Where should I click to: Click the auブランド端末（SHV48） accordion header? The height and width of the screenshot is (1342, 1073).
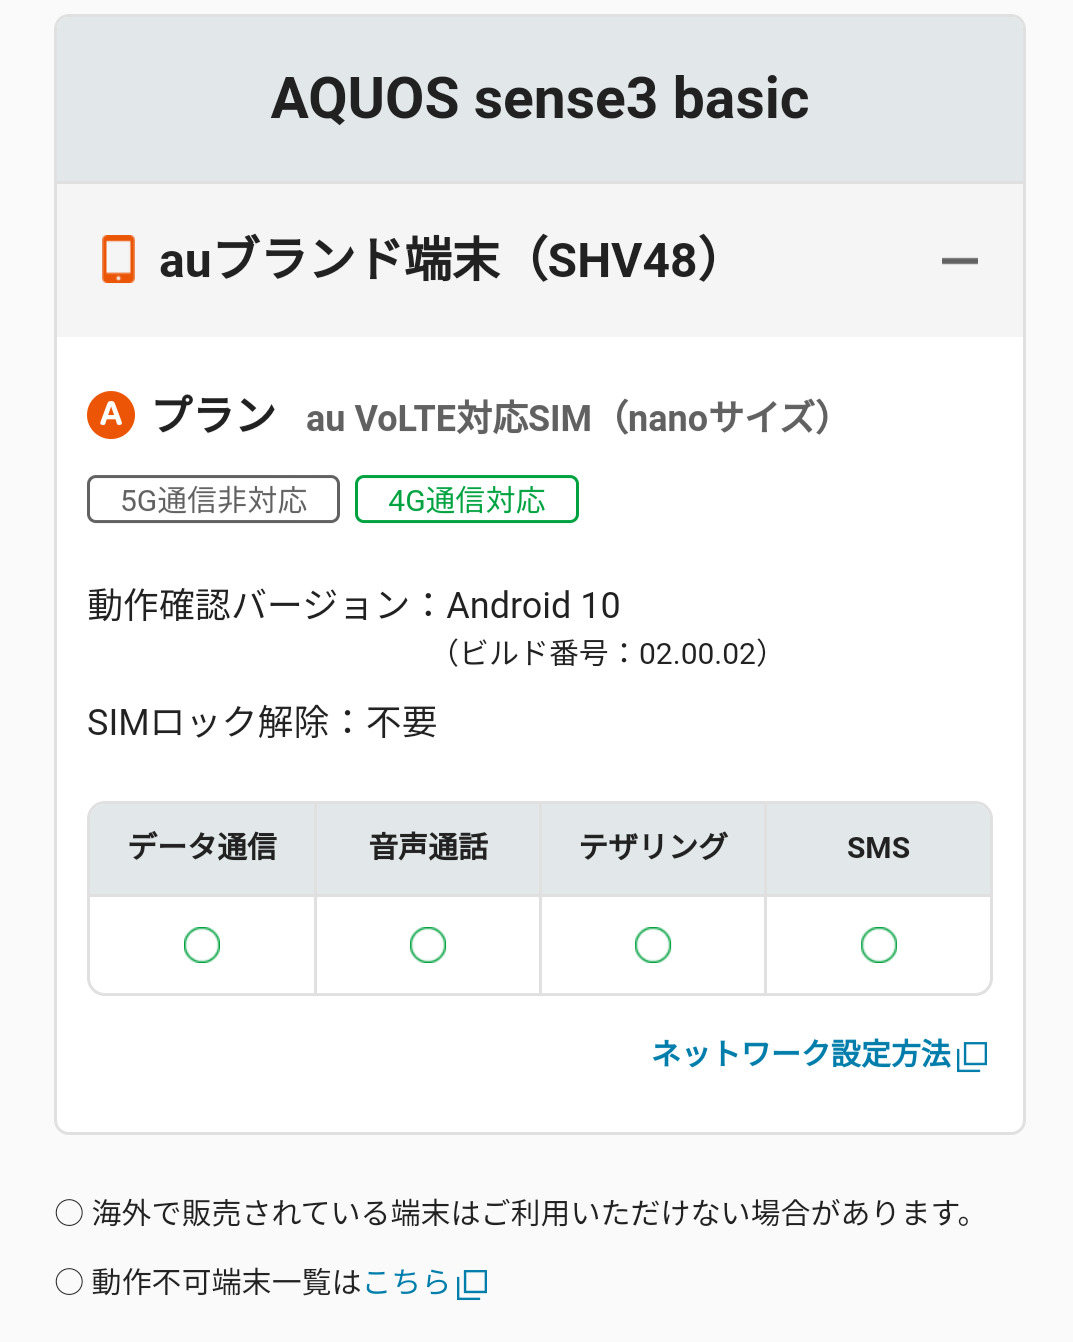pyautogui.click(x=439, y=260)
